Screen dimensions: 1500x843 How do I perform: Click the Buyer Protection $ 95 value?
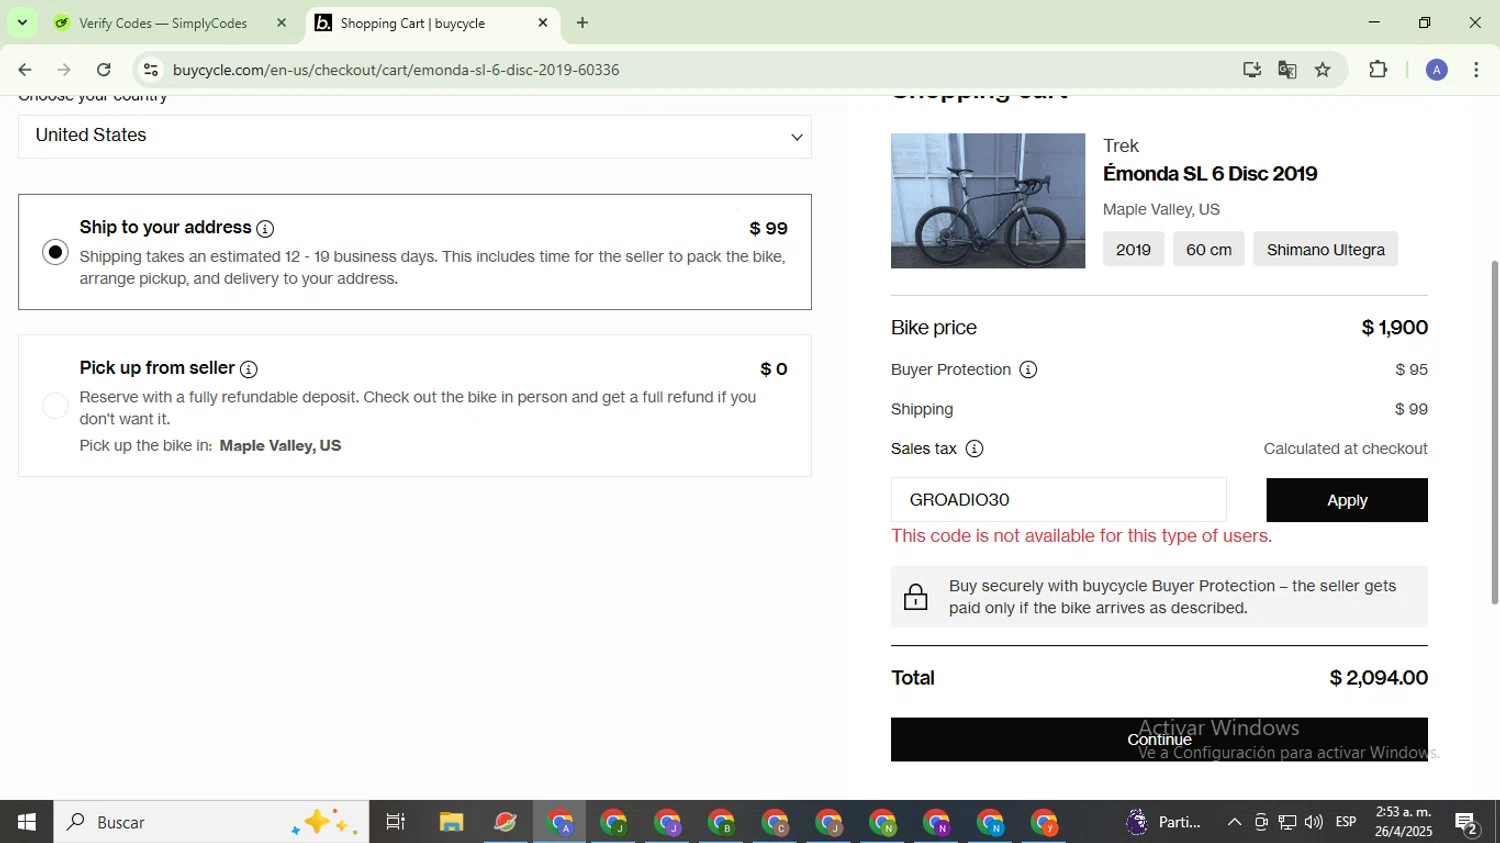pos(1411,370)
